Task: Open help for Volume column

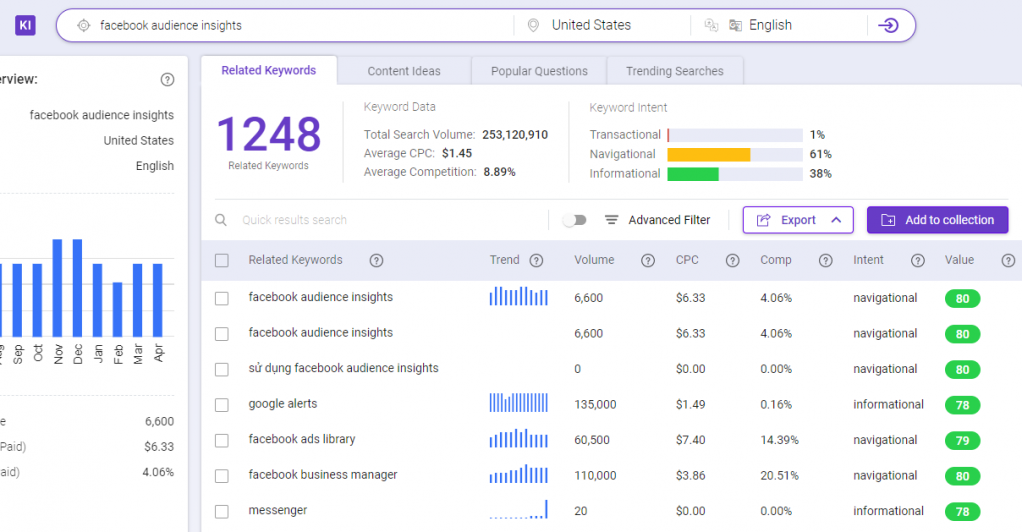Action: pyautogui.click(x=648, y=260)
